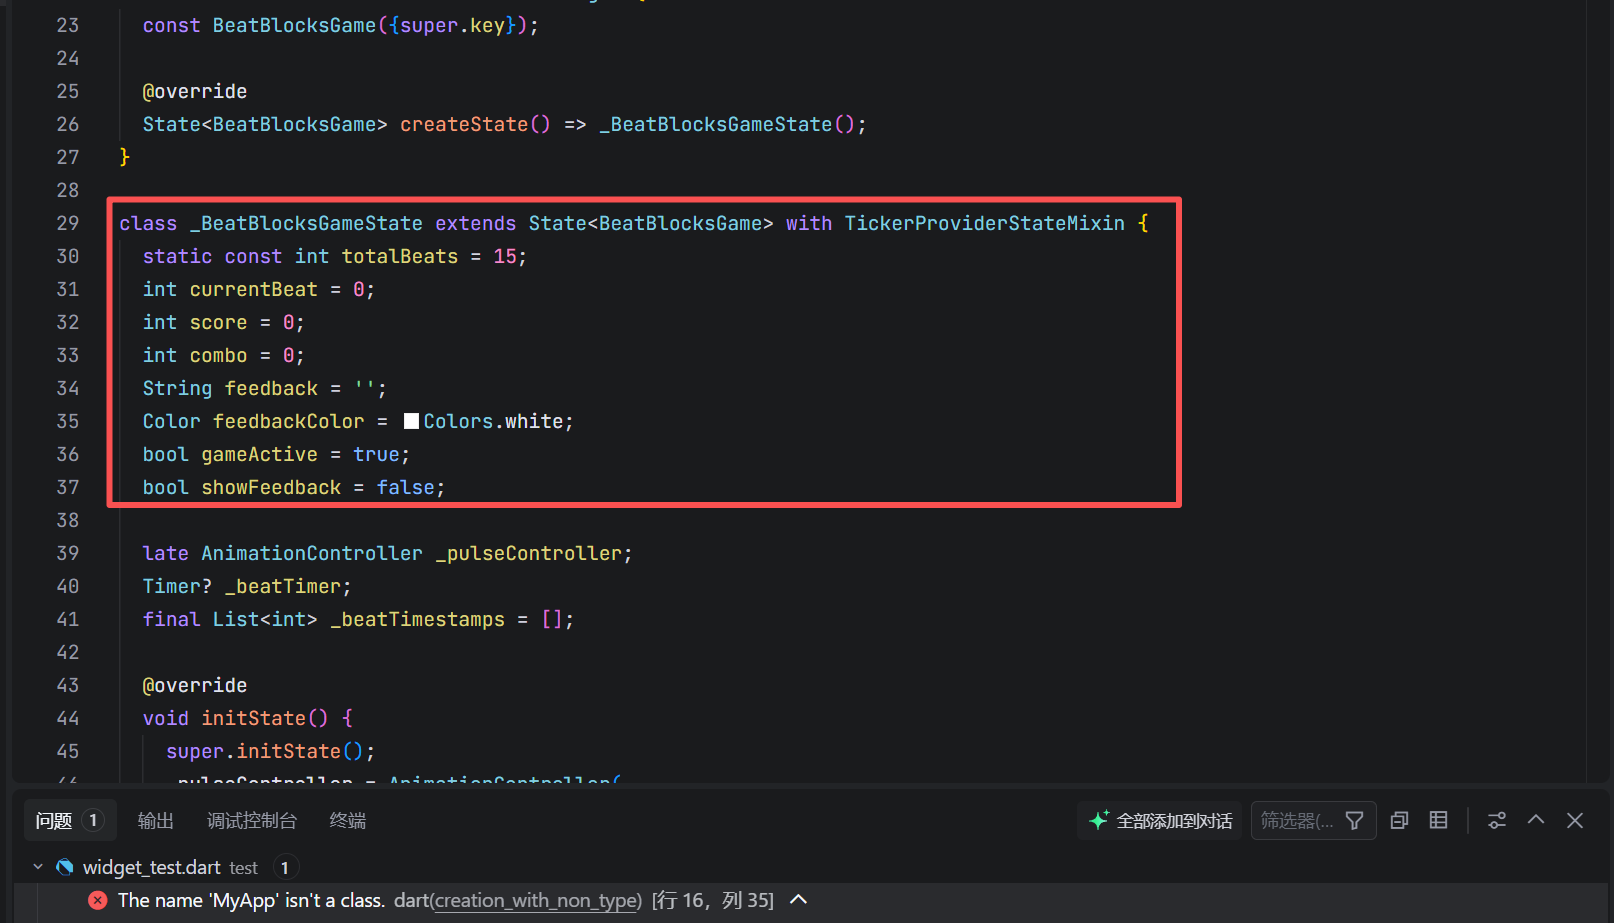Click the Colors.white color swatch
The height and width of the screenshot is (923, 1614).
411,421
